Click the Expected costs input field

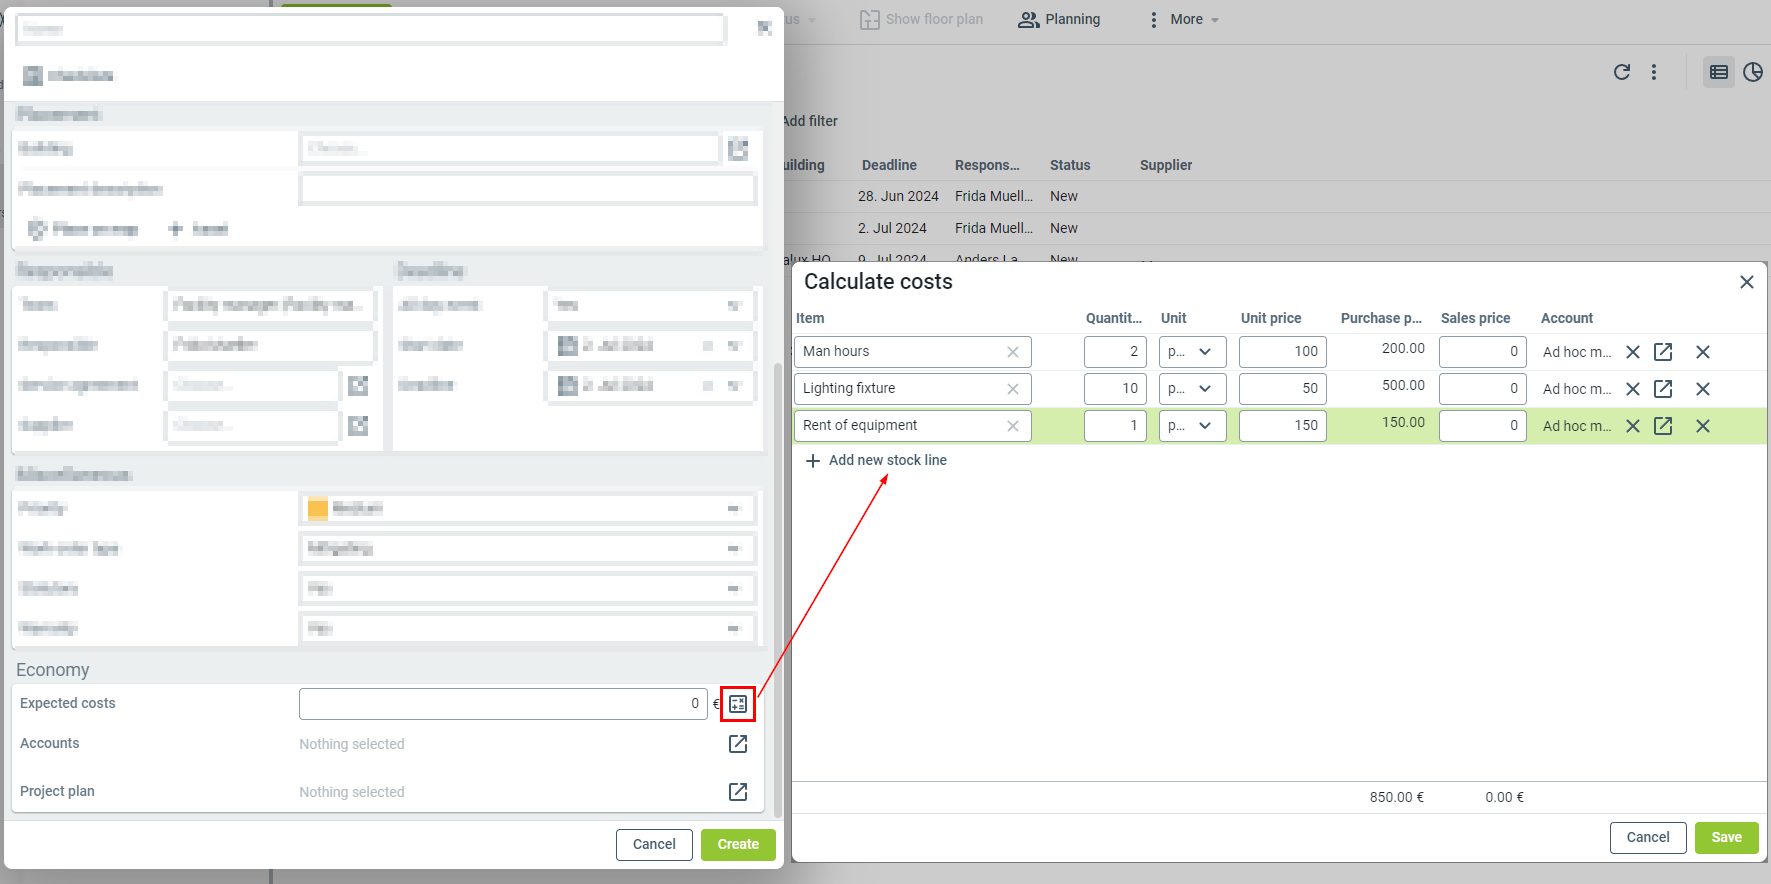click(502, 704)
